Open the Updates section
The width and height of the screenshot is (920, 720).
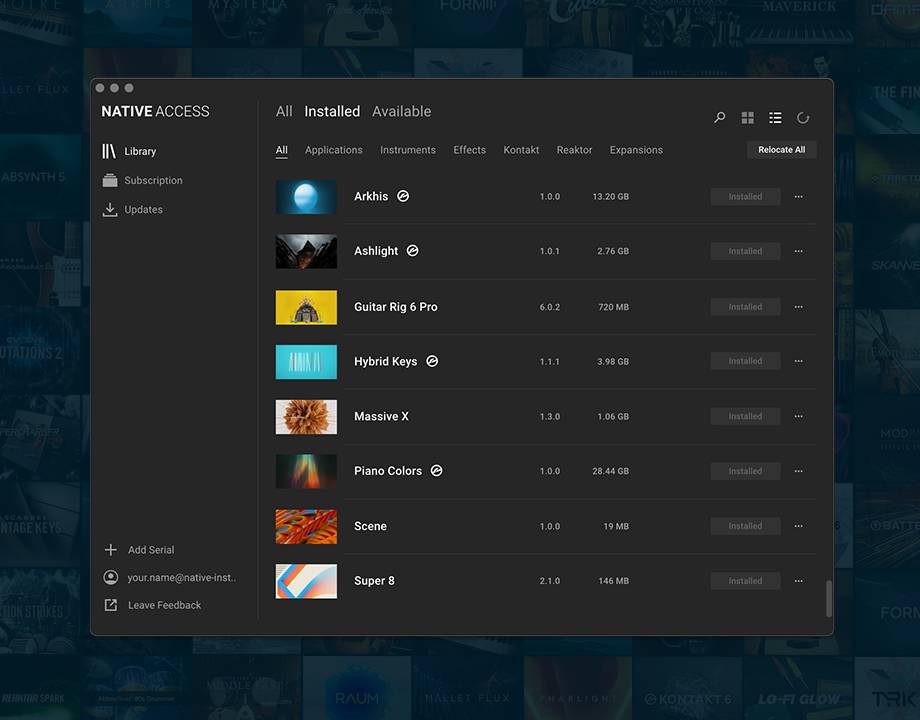pos(143,210)
